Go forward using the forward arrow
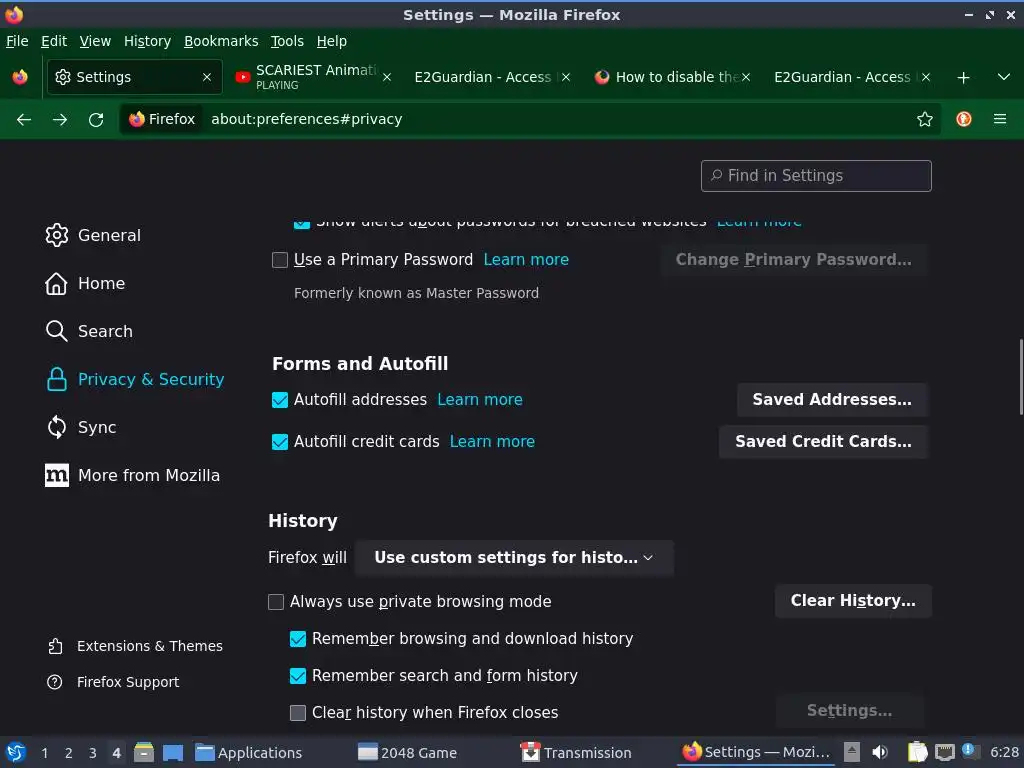This screenshot has width=1024, height=768. coord(60,120)
